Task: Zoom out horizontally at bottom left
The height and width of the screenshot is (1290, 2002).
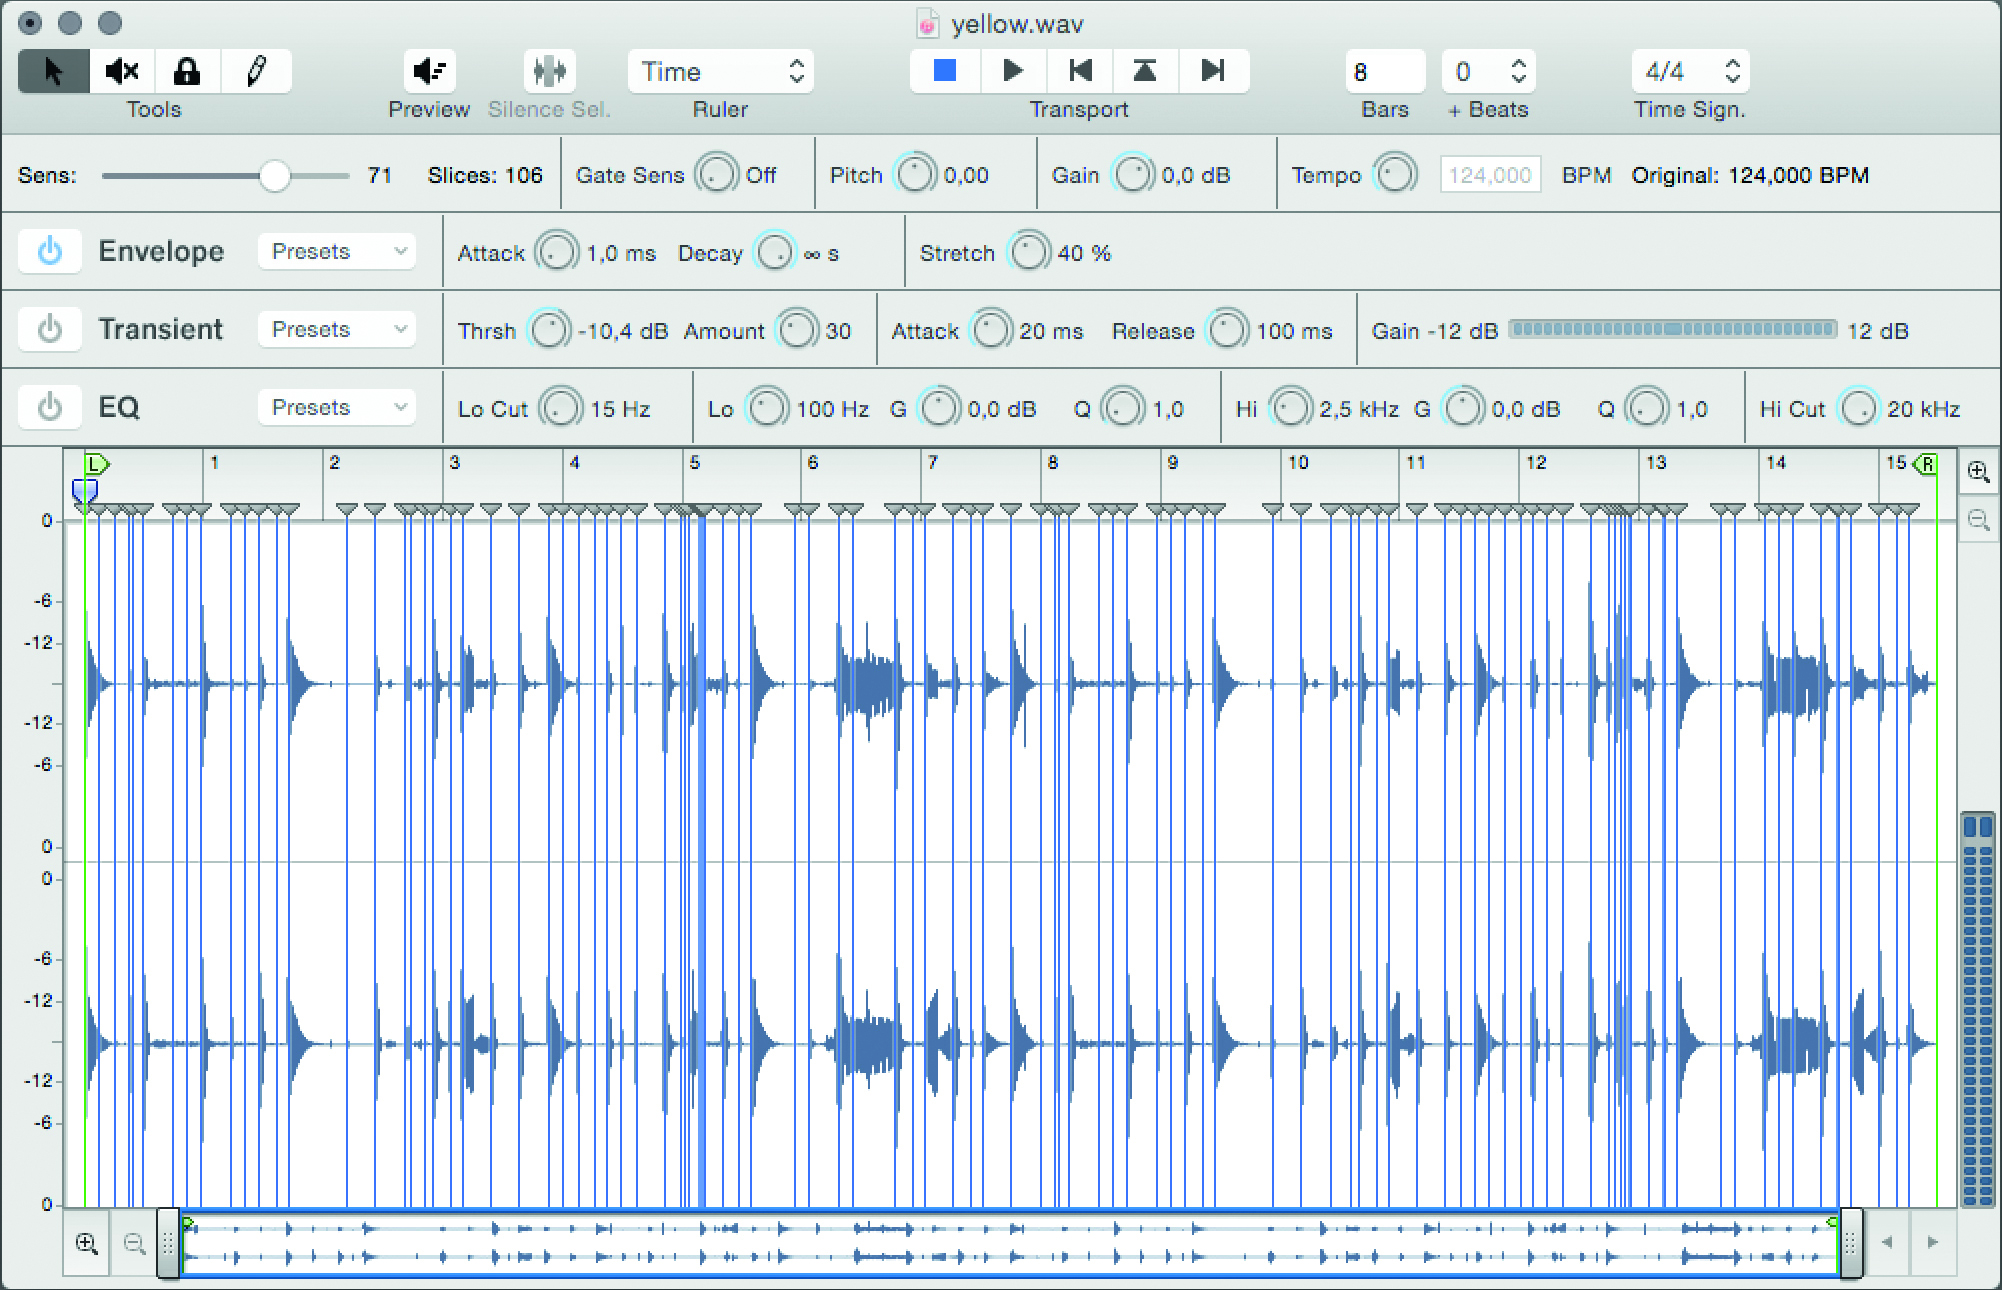Action: [x=134, y=1243]
